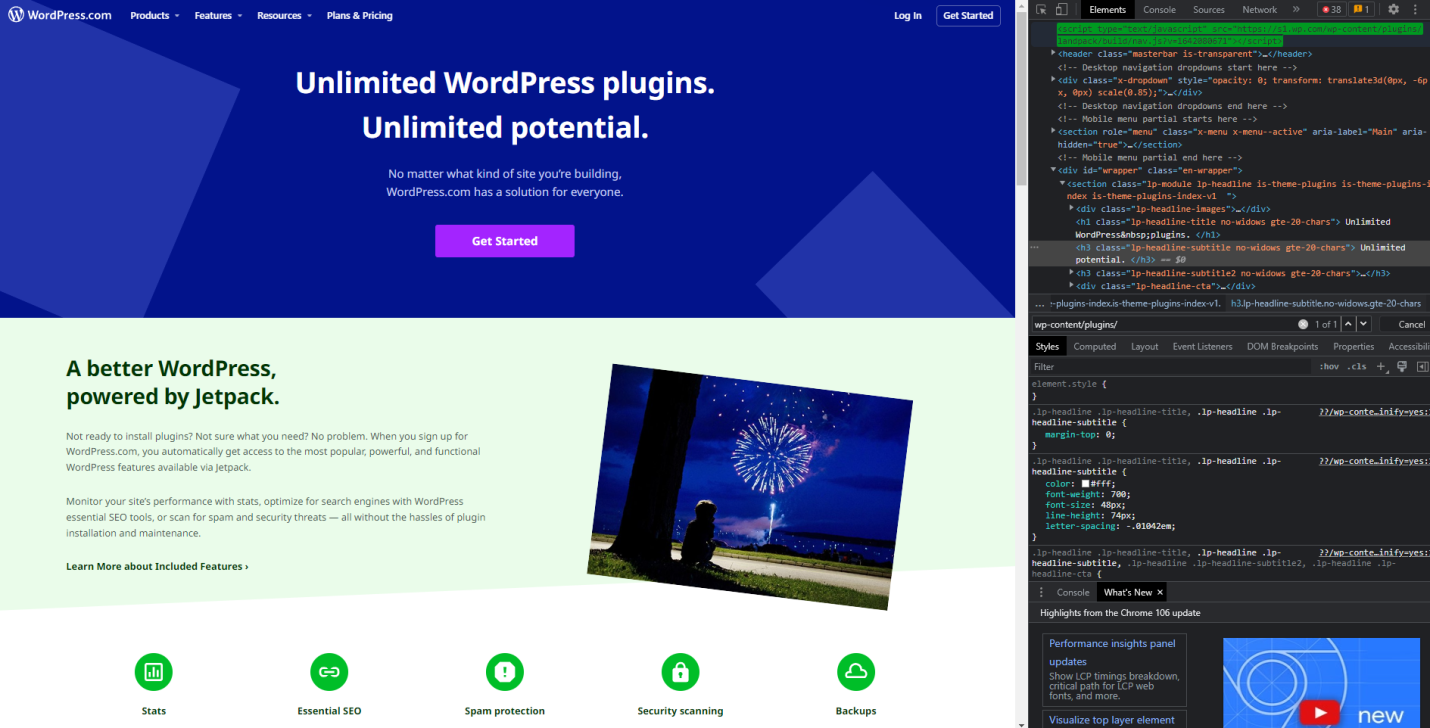The image size is (1430, 728).
Task: Click the breadcrumb ellipsis in the Elements panel
Action: pyautogui.click(x=1039, y=303)
